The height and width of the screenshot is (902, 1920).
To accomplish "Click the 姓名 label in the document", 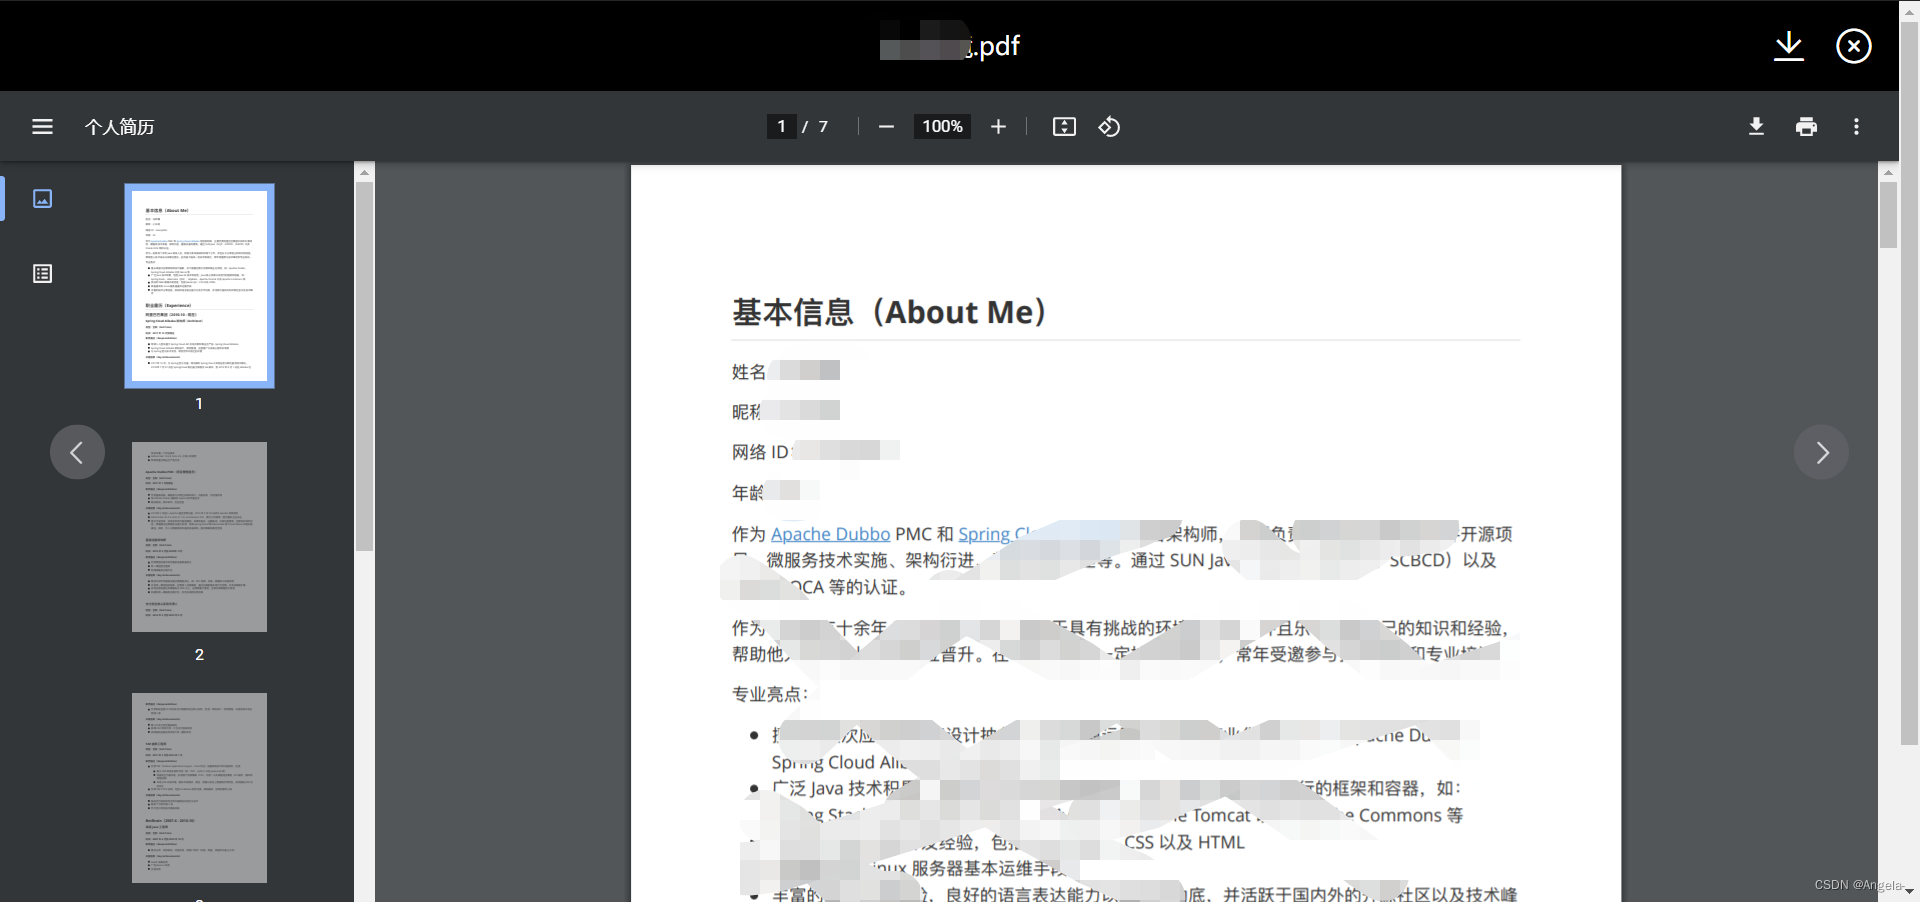I will pyautogui.click(x=748, y=372).
